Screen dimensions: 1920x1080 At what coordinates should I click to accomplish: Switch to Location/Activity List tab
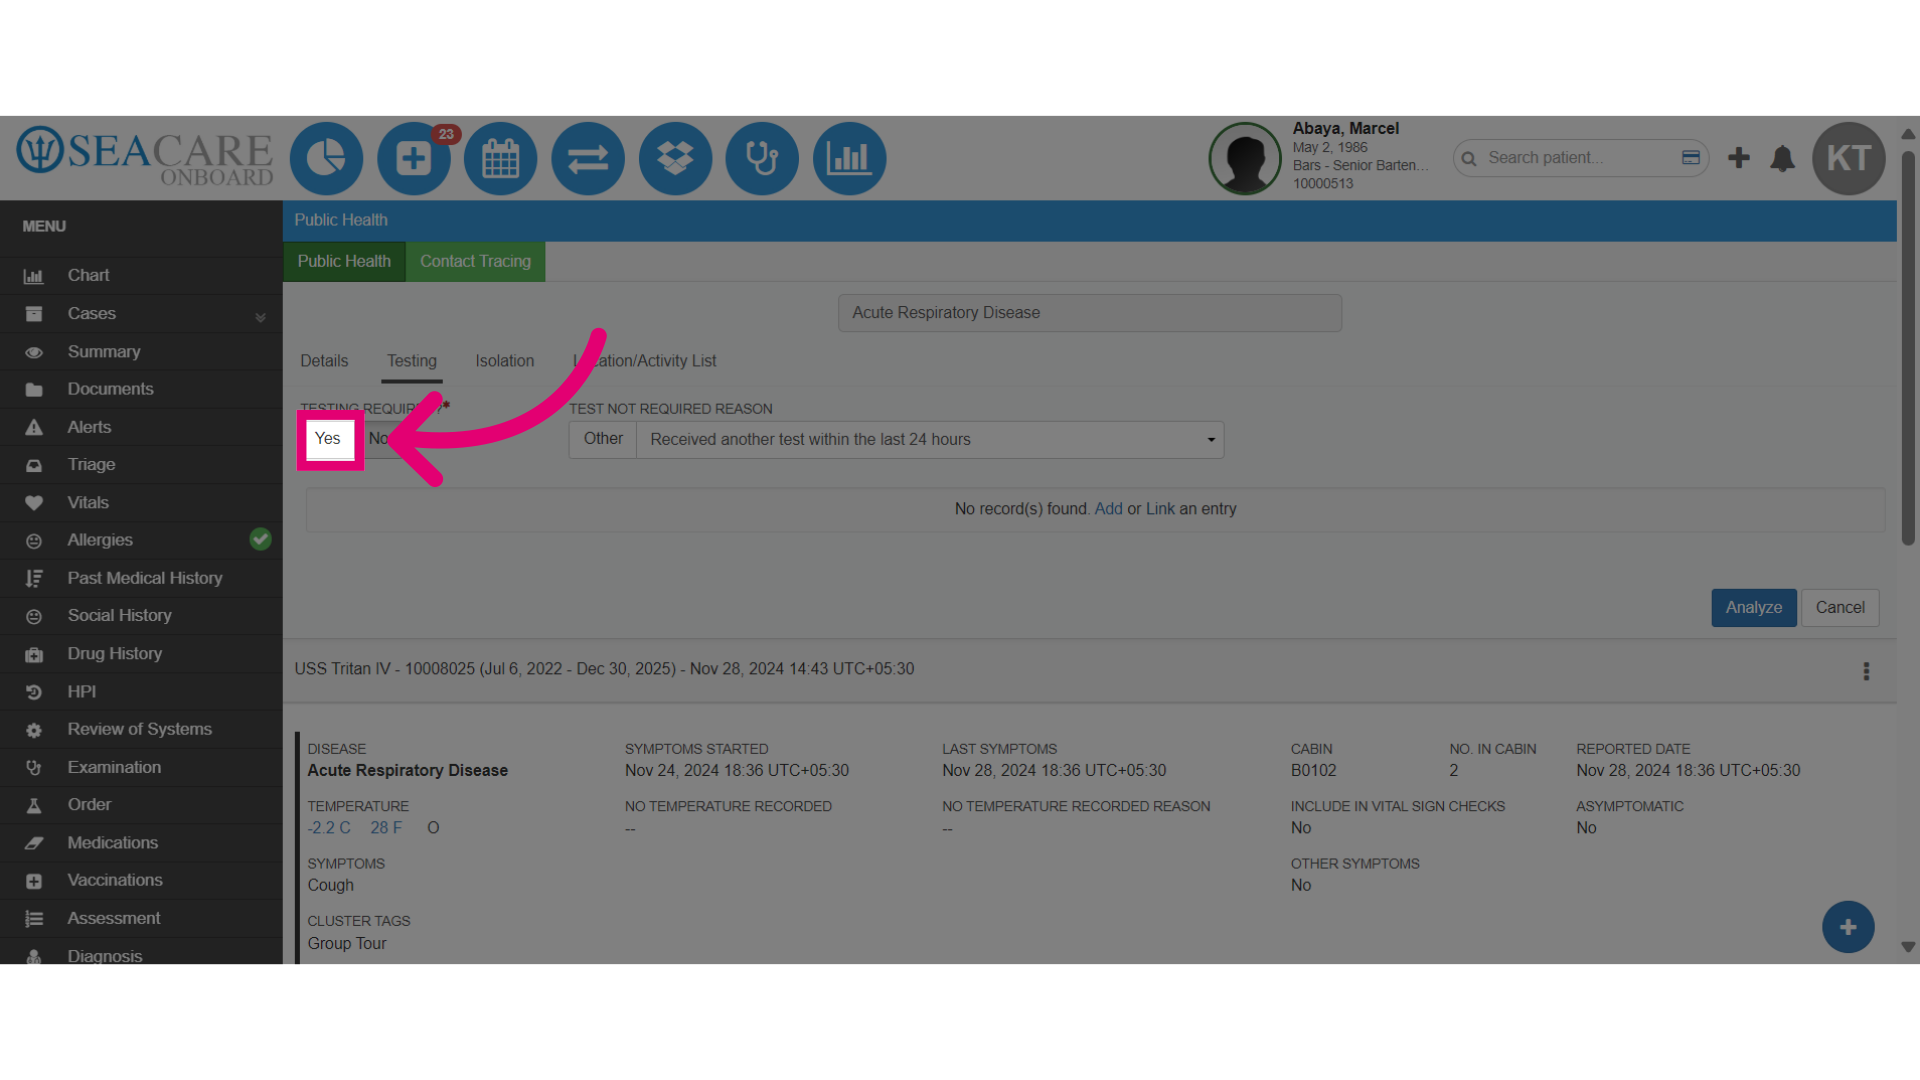click(x=645, y=361)
